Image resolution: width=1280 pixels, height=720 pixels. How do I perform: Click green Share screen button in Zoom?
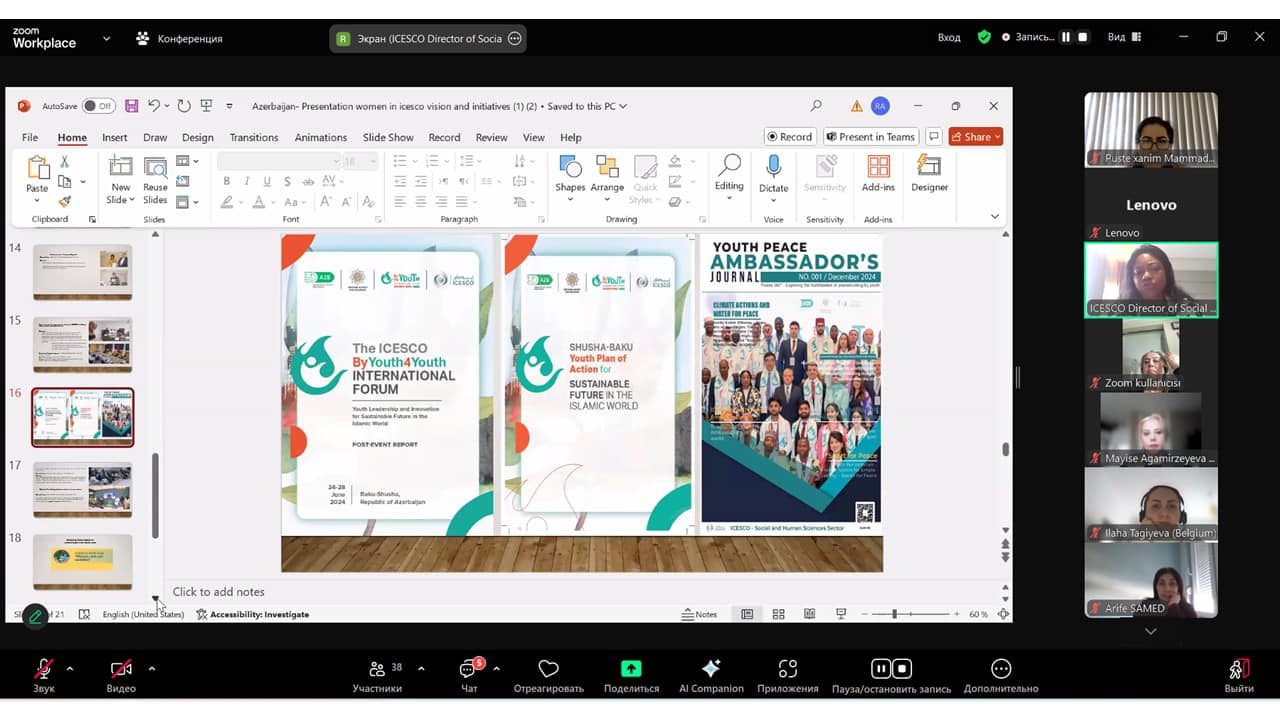[631, 676]
